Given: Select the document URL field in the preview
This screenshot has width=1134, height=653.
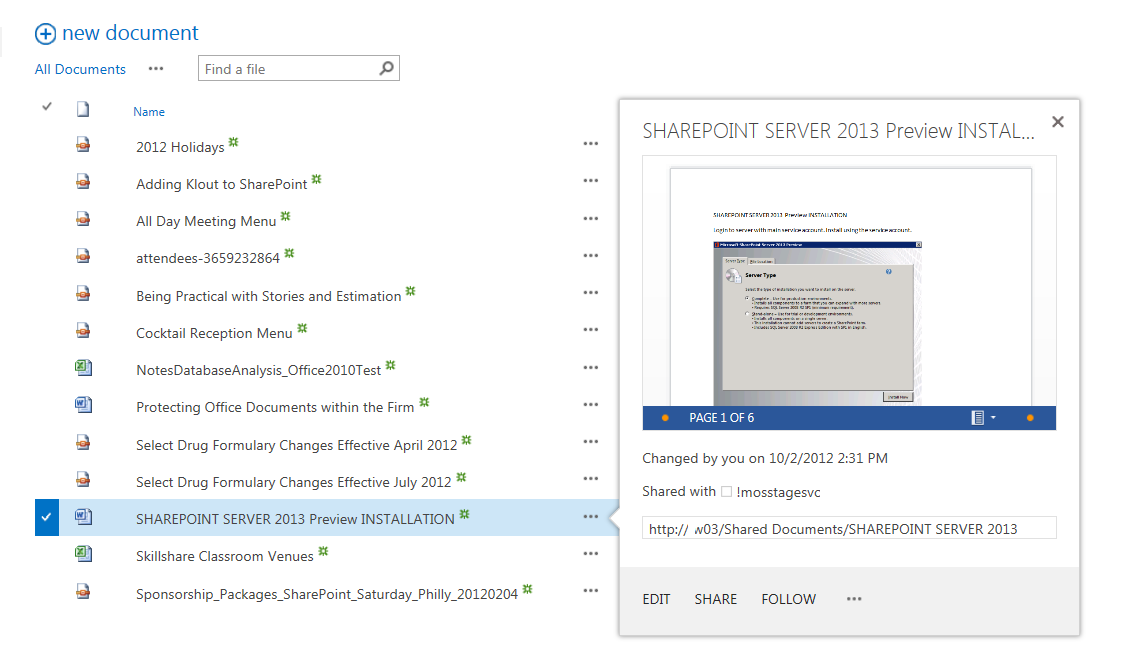Looking at the screenshot, I should 849,527.
